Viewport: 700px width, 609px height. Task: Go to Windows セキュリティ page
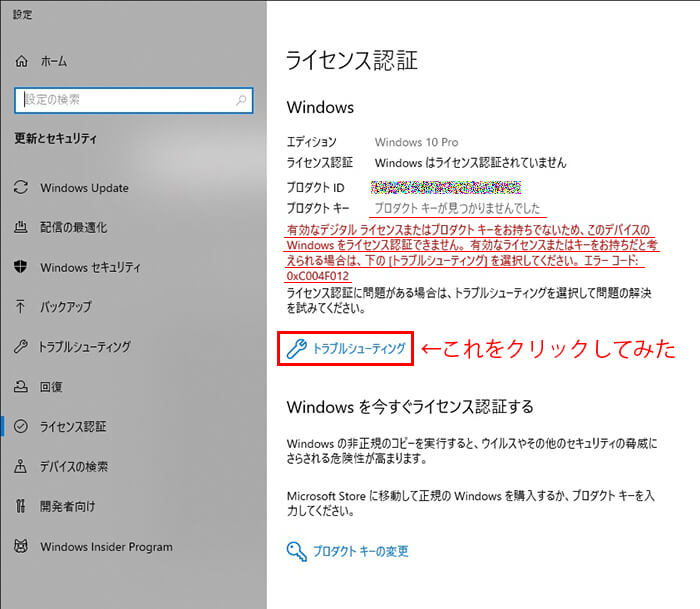[x=91, y=267]
